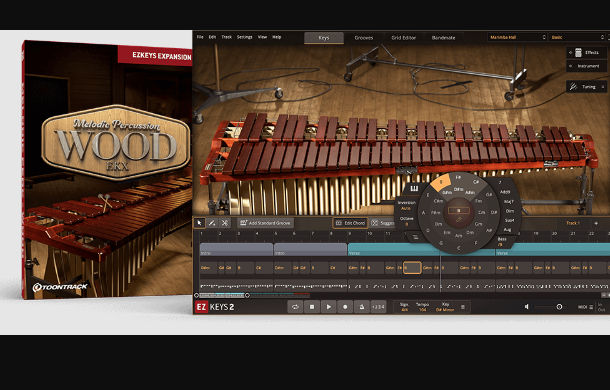
Task: Open the Instrument panel
Action: click(x=587, y=66)
